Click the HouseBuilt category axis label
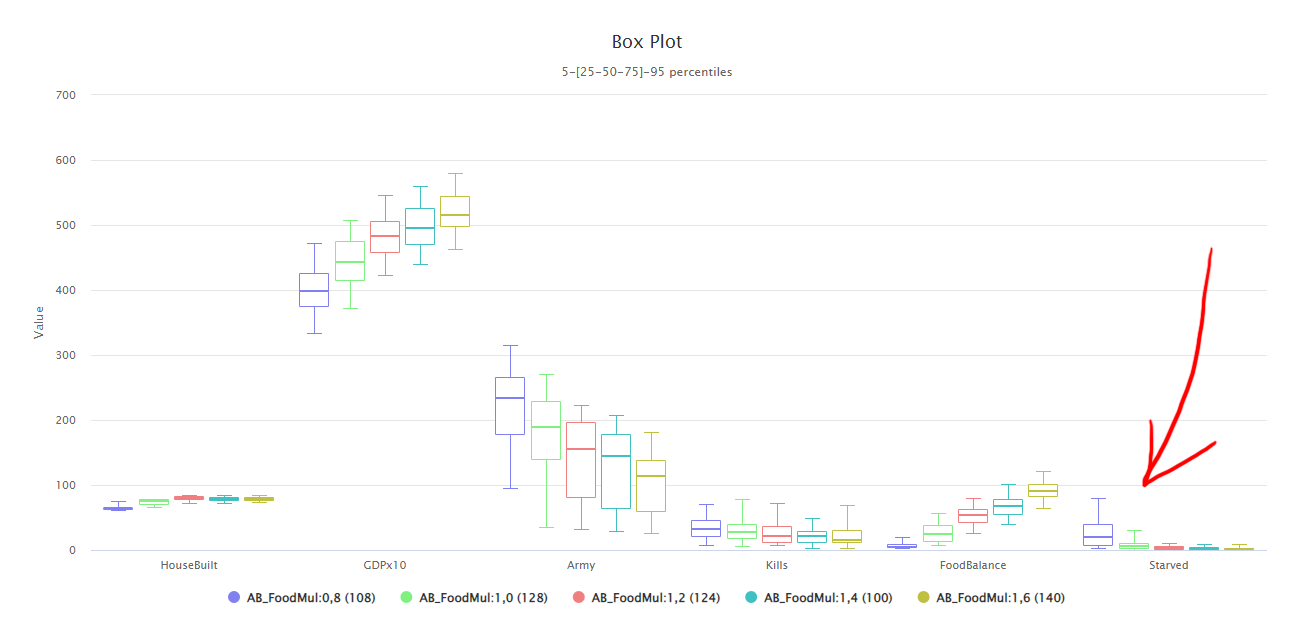Screen dimensions: 1300x640 [x=189, y=565]
